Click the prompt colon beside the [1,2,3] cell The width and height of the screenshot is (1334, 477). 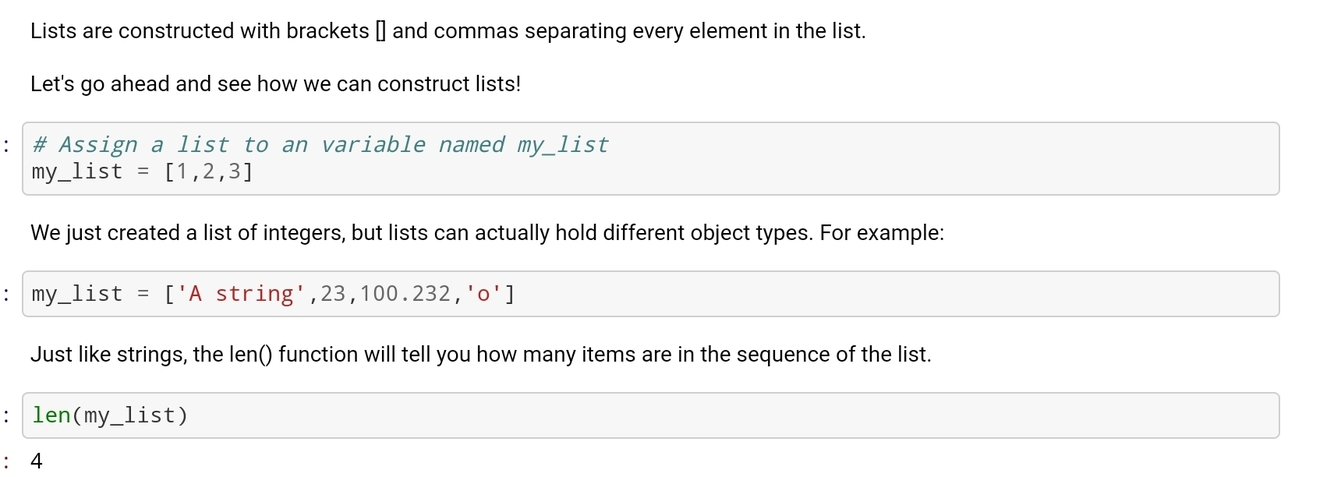click(7, 147)
